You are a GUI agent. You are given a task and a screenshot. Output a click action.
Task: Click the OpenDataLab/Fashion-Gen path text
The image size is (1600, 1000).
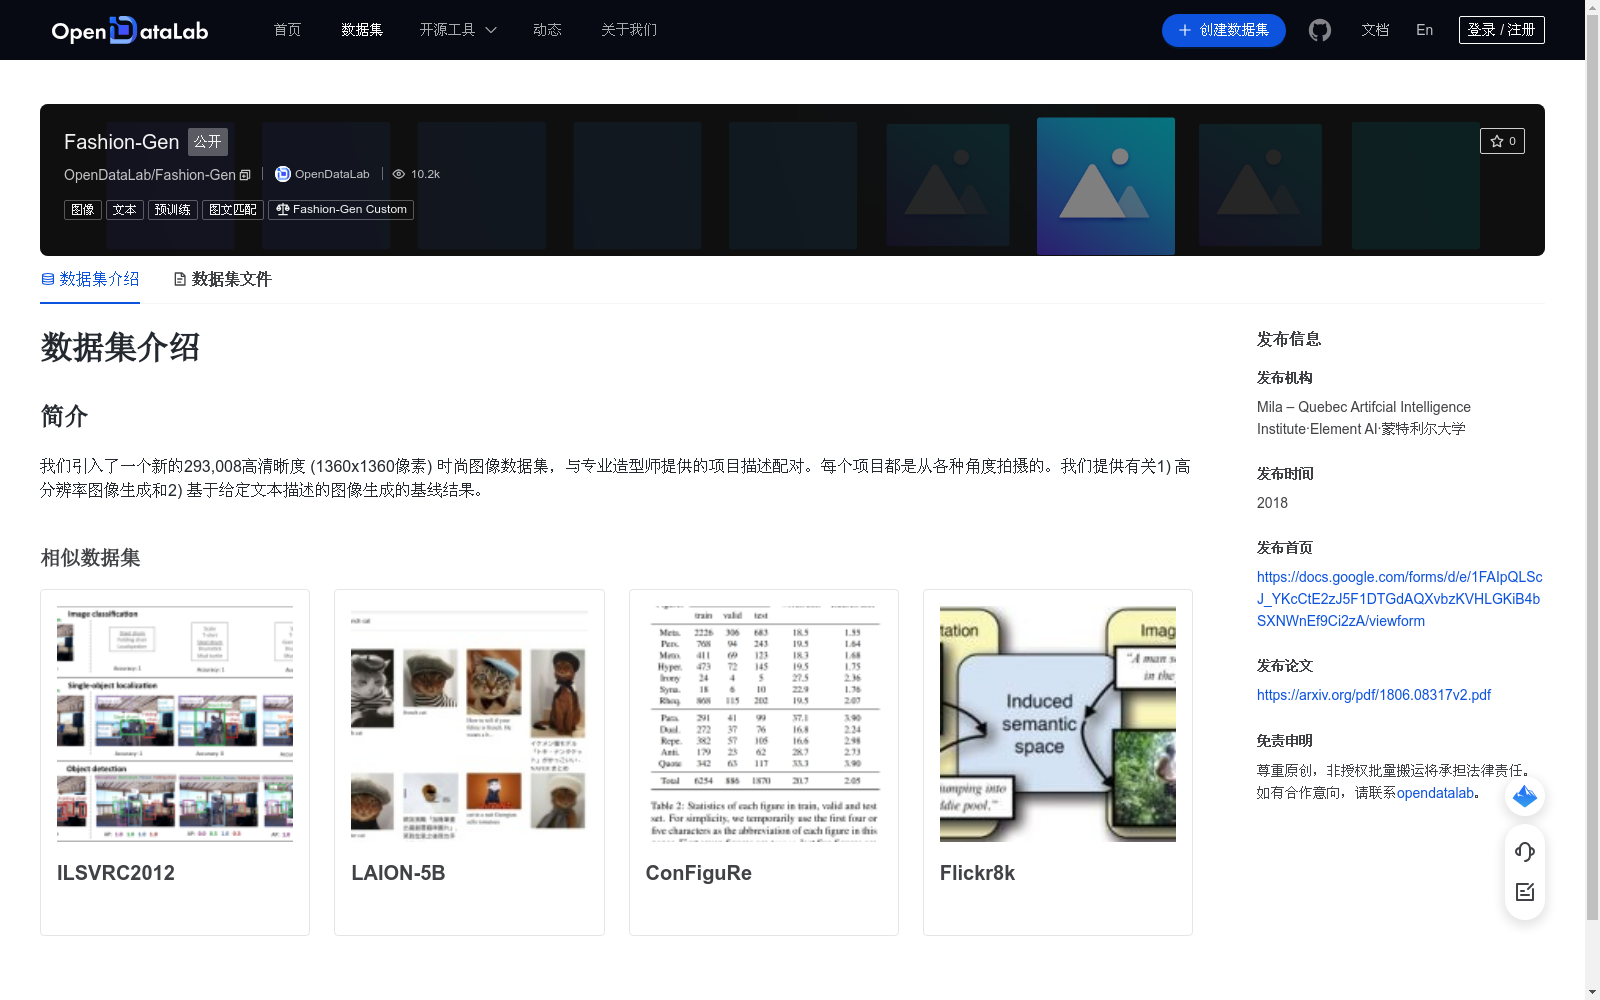click(x=150, y=175)
